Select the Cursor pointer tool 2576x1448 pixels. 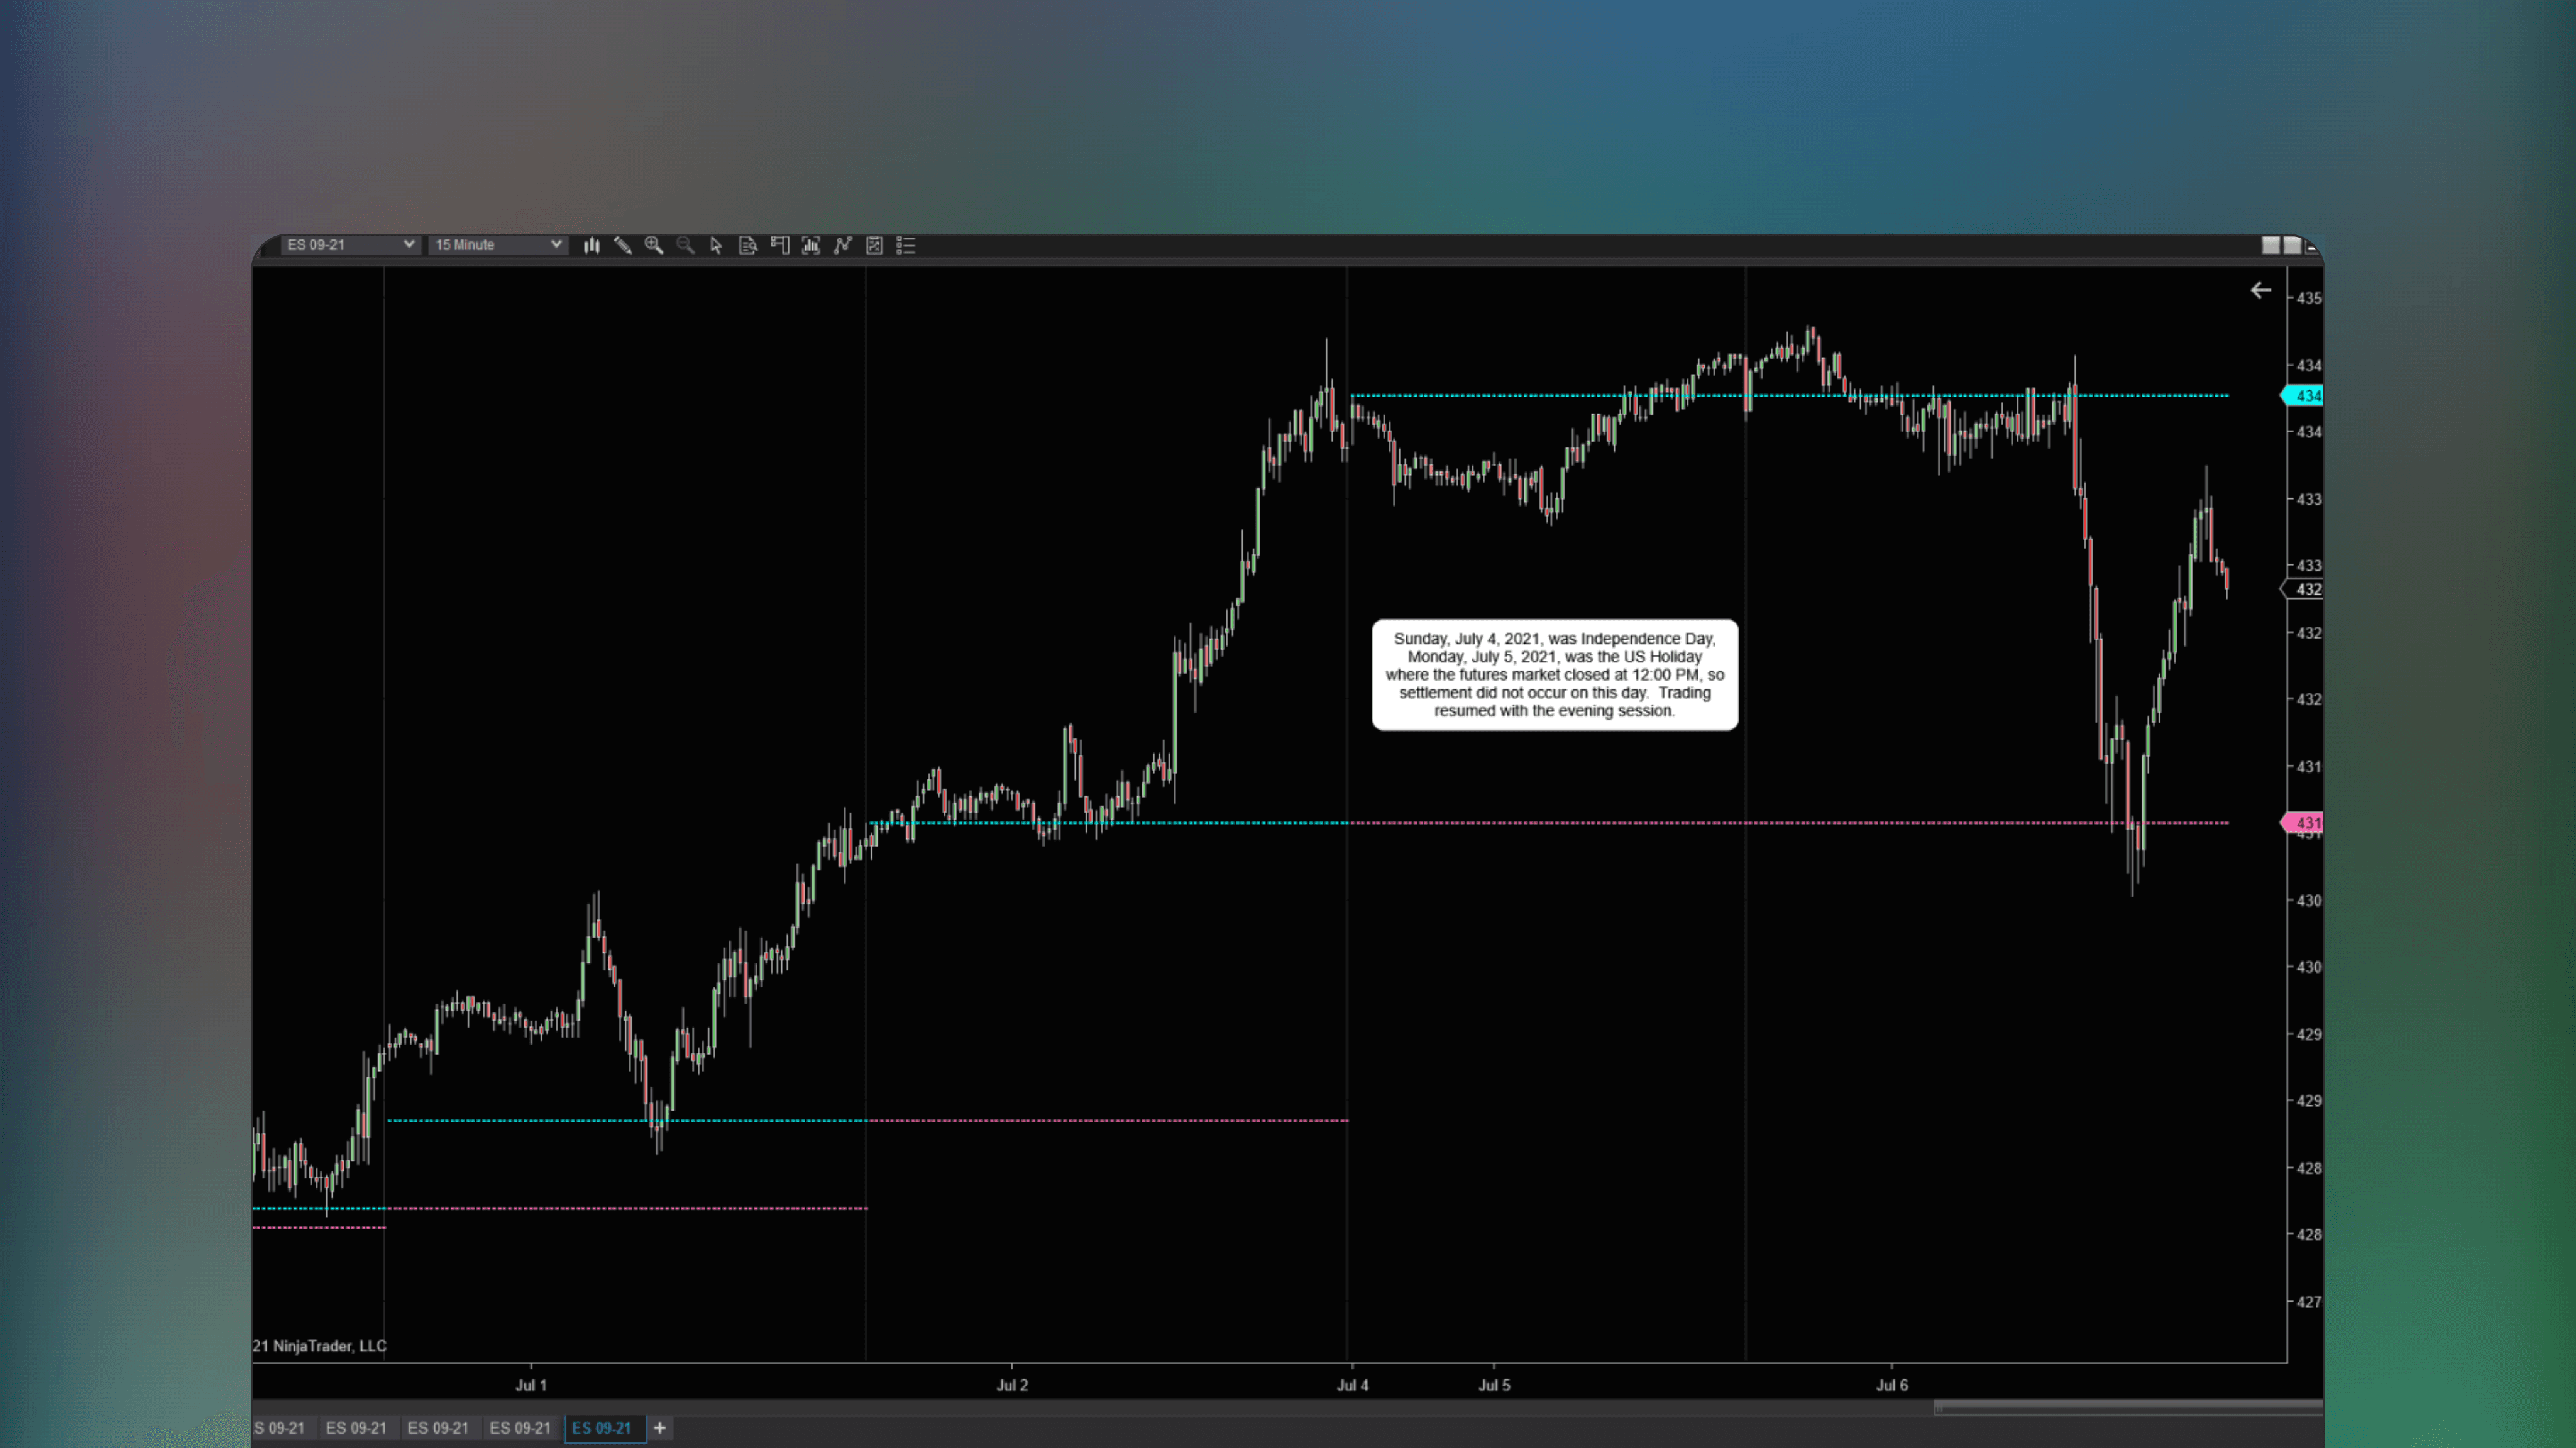click(717, 245)
